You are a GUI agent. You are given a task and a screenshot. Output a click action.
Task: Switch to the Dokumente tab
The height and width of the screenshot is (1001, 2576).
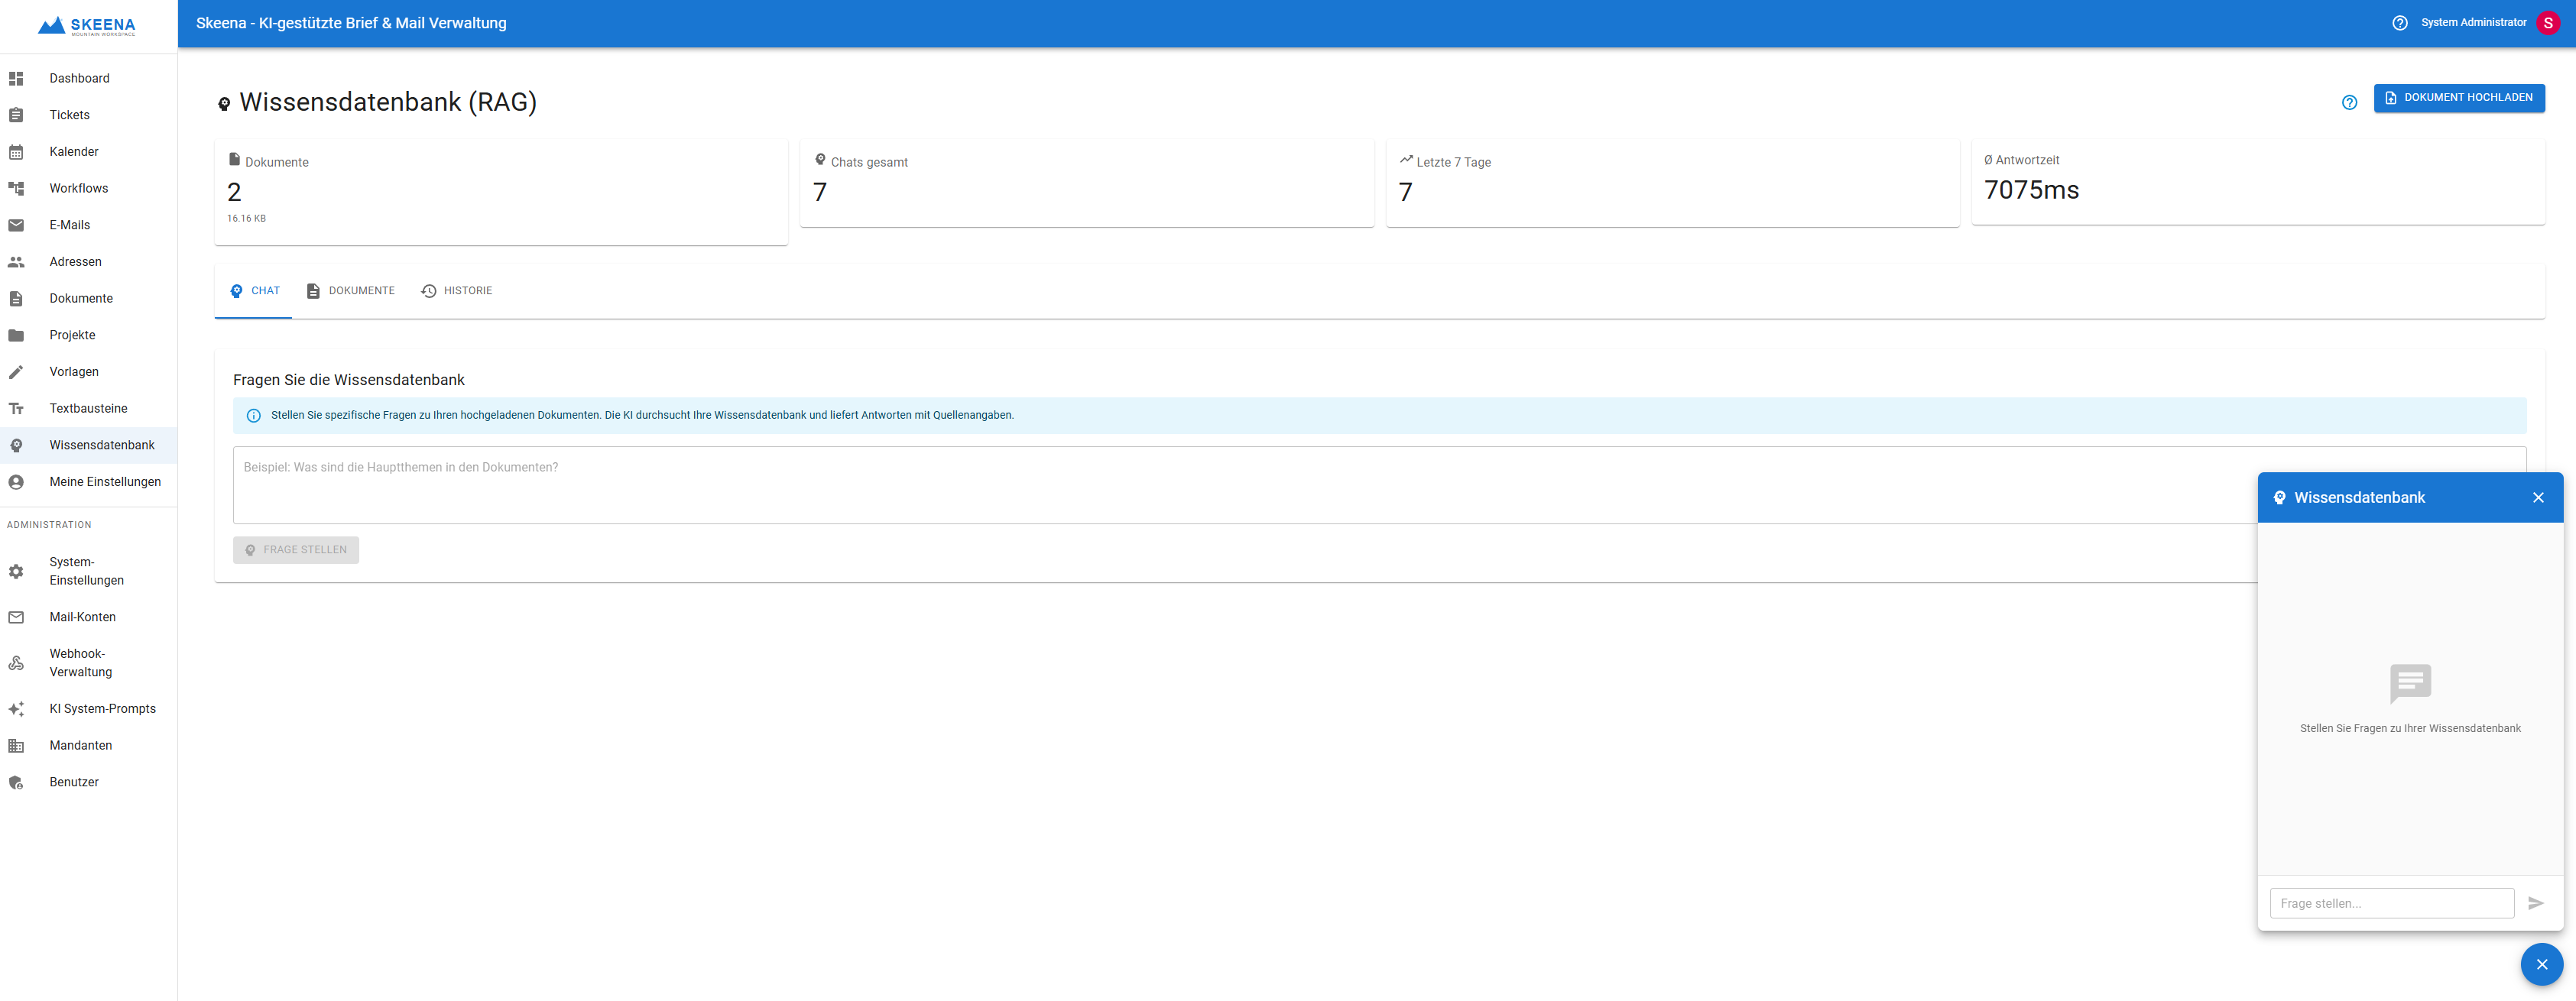click(351, 291)
